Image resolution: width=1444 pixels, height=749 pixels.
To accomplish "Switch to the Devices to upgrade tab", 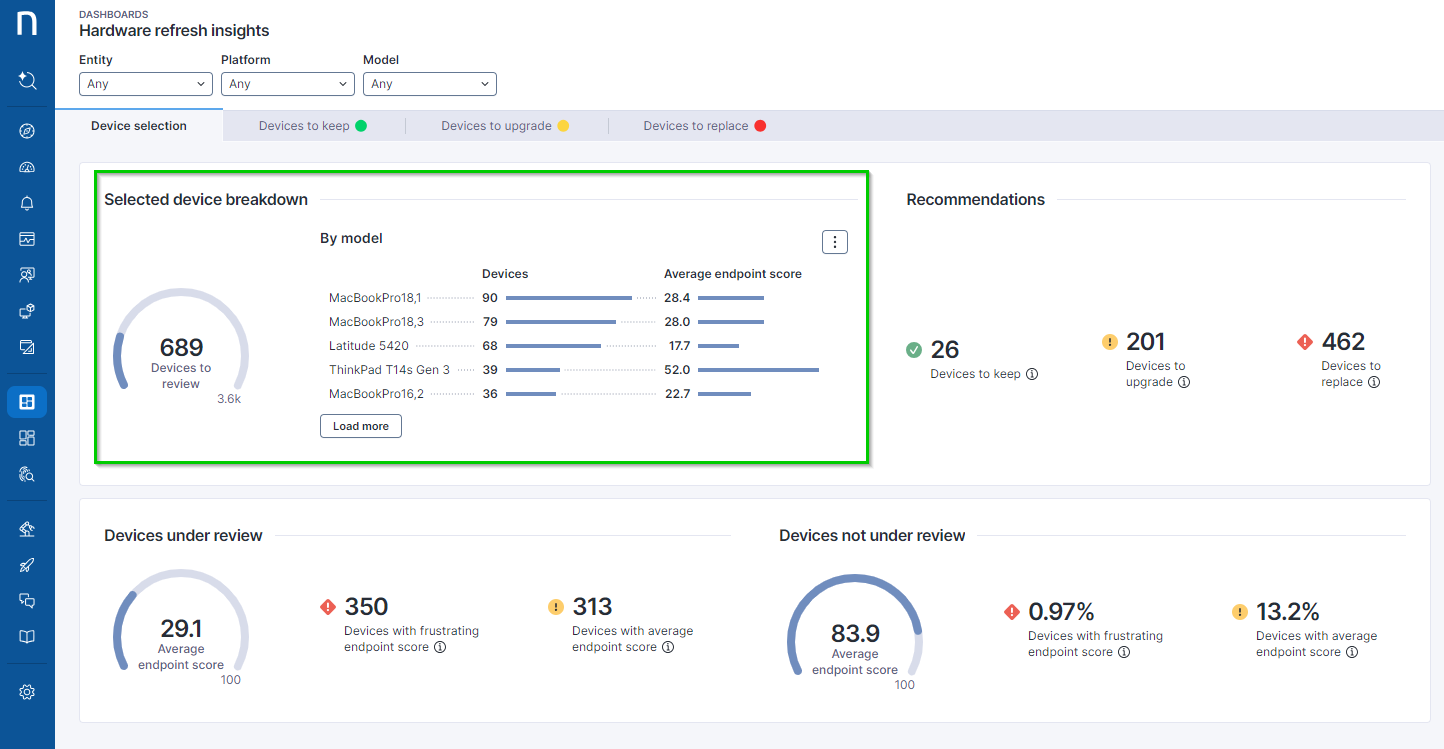I will coord(505,126).
